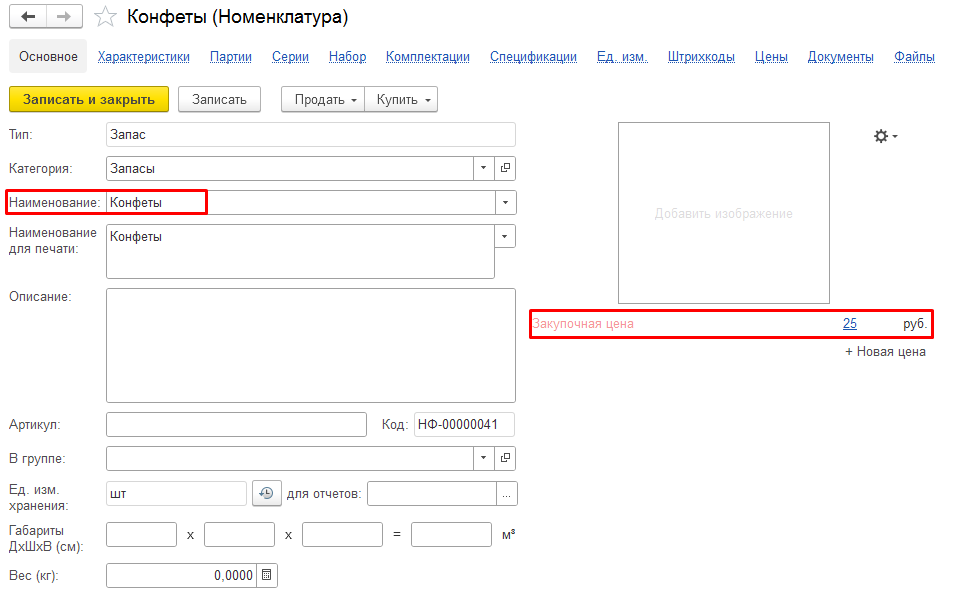Open the Спецификации tab
This screenshot has width=954, height=600.
(533, 57)
